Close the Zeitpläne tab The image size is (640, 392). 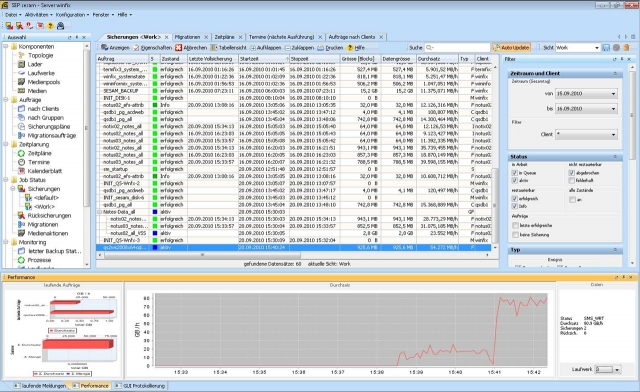[240, 37]
